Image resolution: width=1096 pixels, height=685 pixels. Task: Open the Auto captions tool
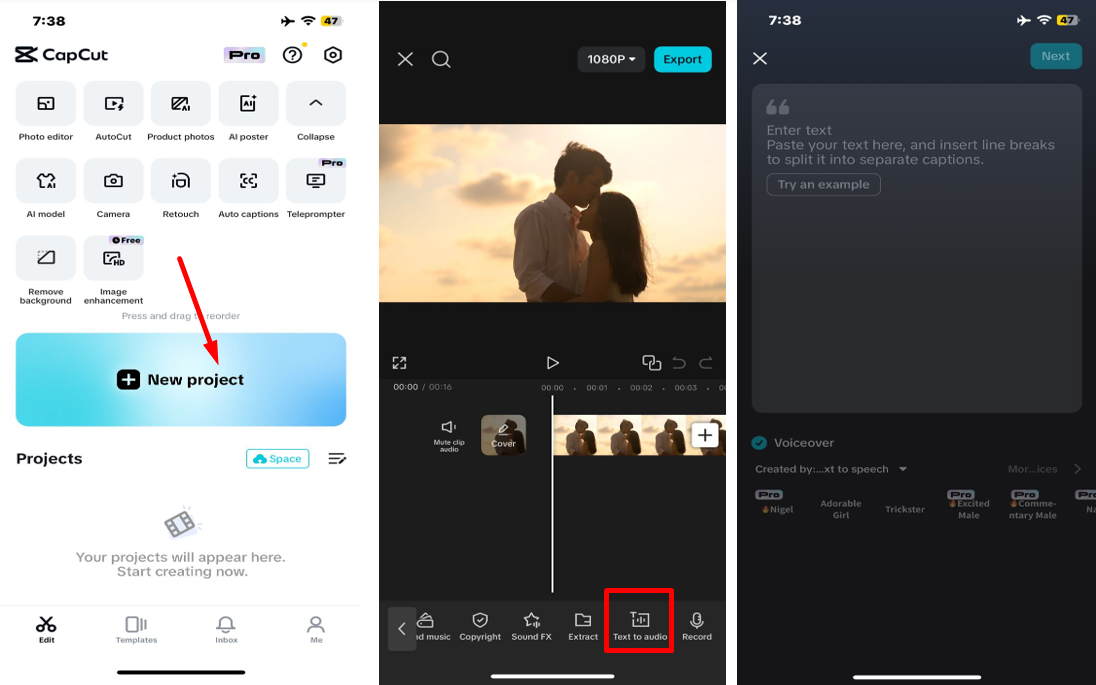click(x=248, y=181)
